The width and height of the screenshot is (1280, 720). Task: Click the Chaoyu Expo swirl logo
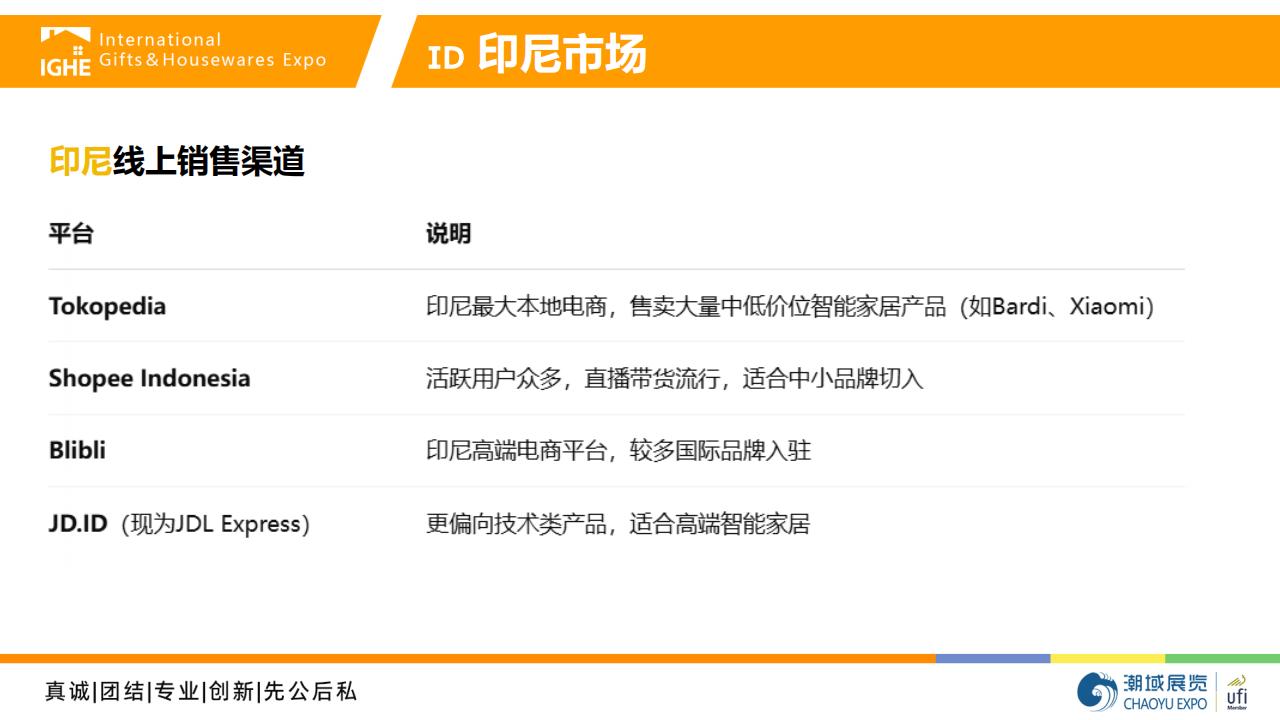coord(1097,692)
